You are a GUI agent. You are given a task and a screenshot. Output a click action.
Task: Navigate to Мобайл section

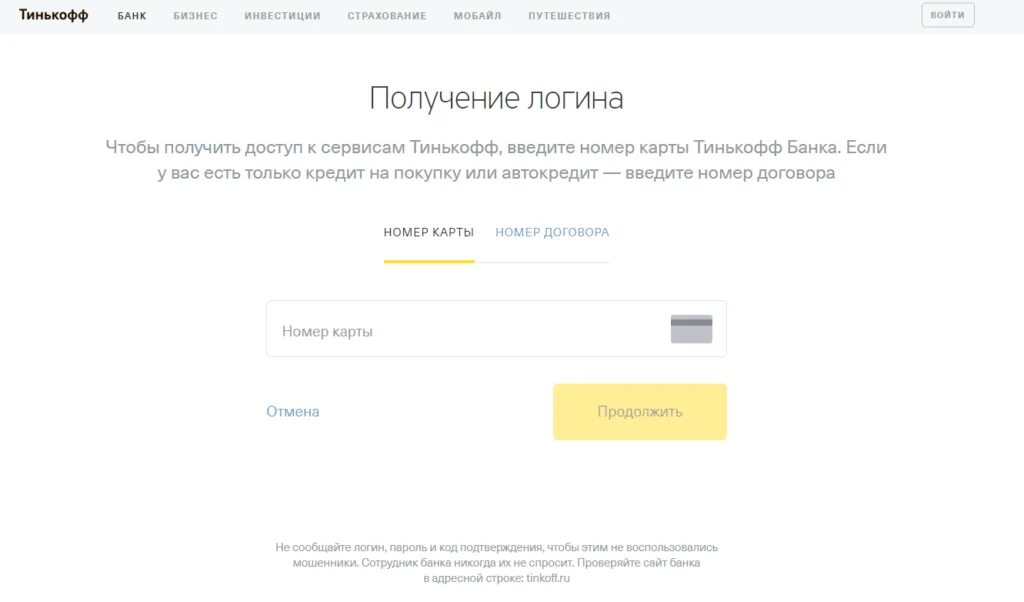(x=477, y=16)
